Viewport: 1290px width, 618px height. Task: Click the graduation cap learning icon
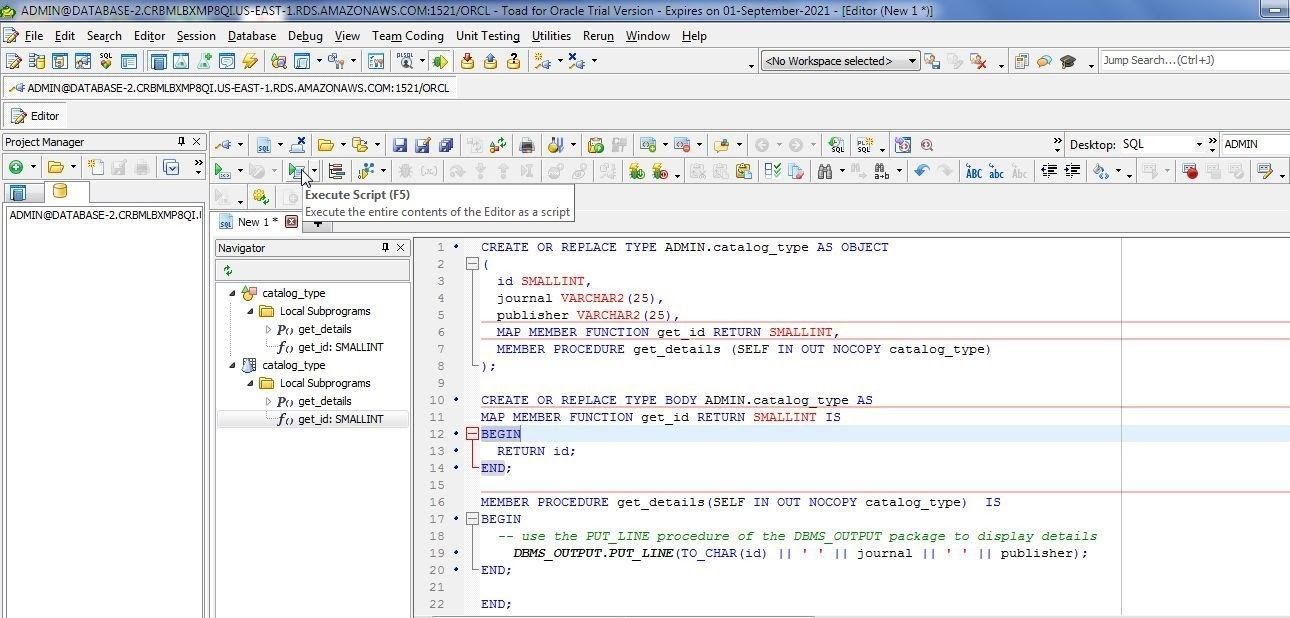(1068, 61)
